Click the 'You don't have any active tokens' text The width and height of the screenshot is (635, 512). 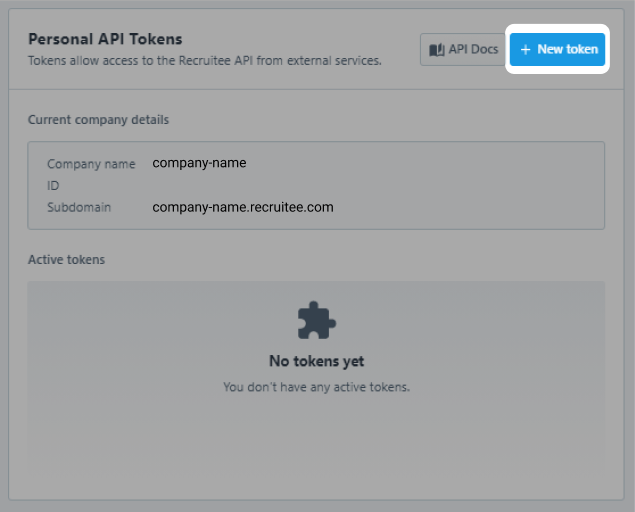pyautogui.click(x=316, y=386)
